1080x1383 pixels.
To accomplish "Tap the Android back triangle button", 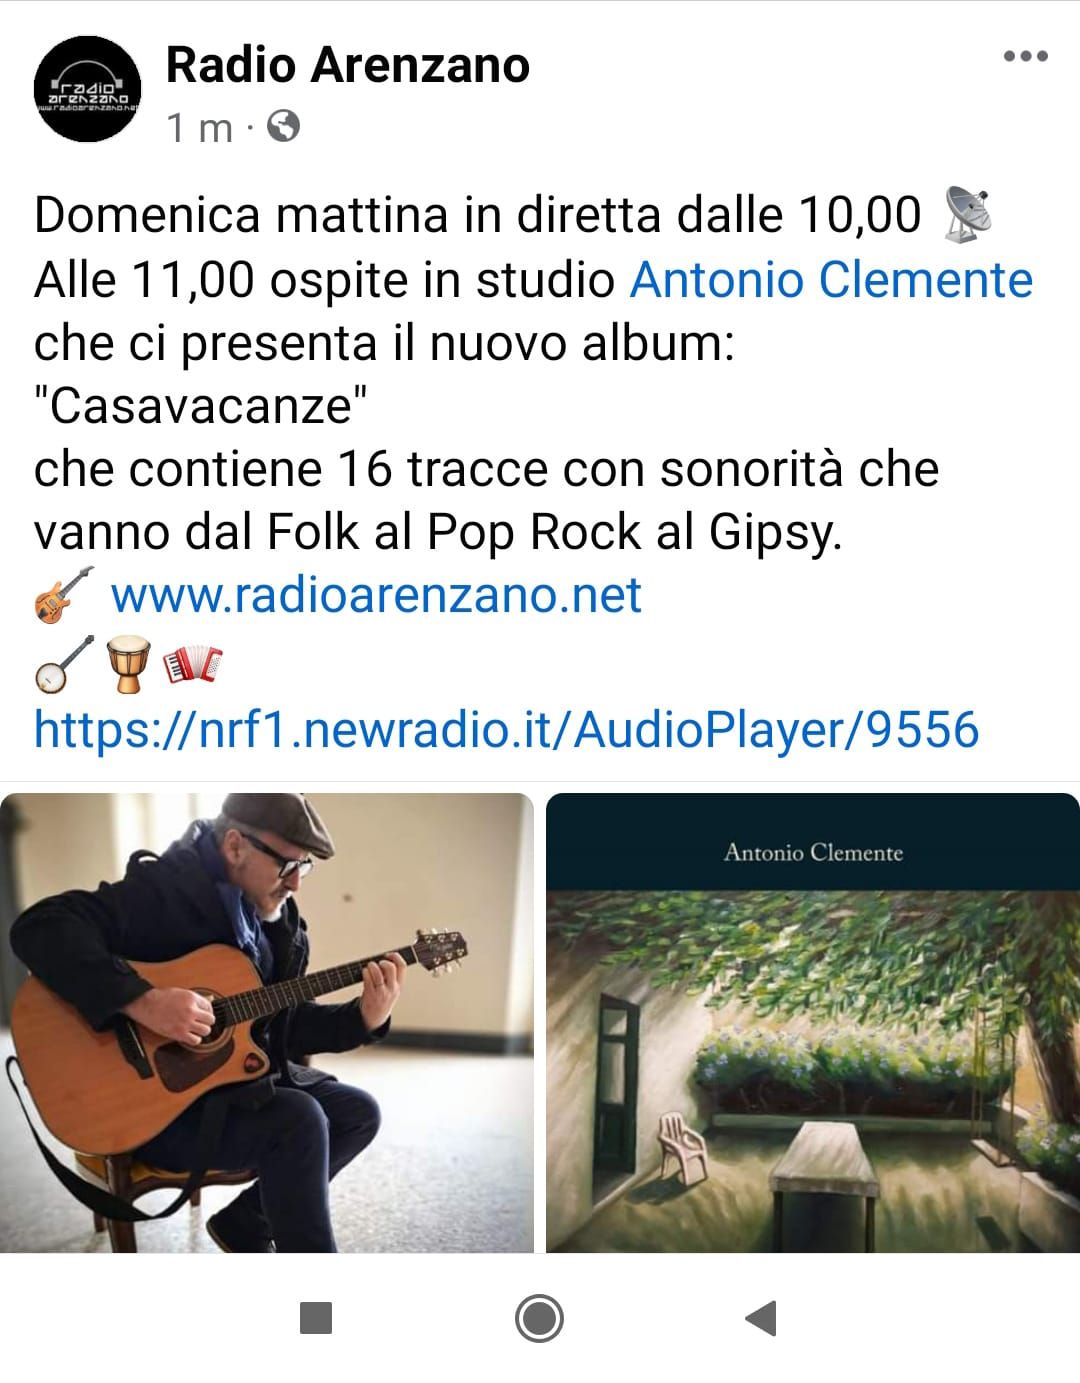I will click(761, 1318).
